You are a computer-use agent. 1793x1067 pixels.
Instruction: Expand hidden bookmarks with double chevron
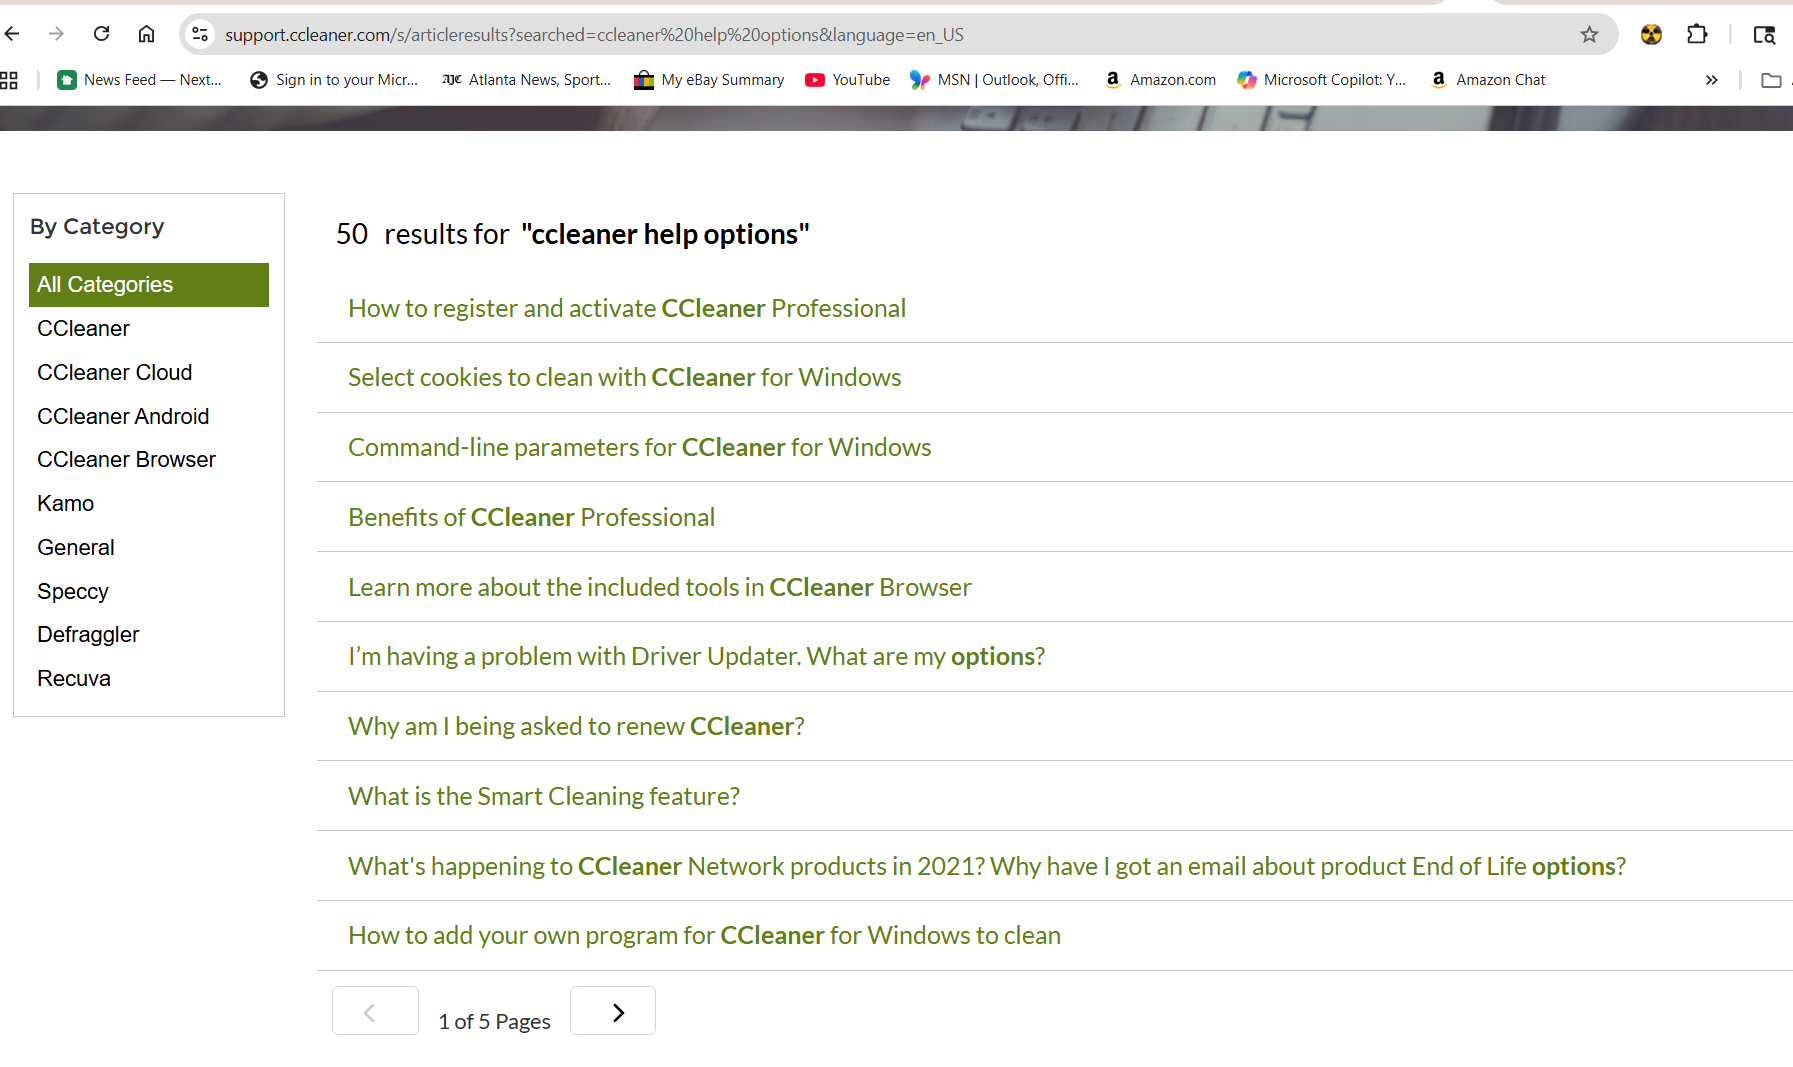click(1711, 80)
